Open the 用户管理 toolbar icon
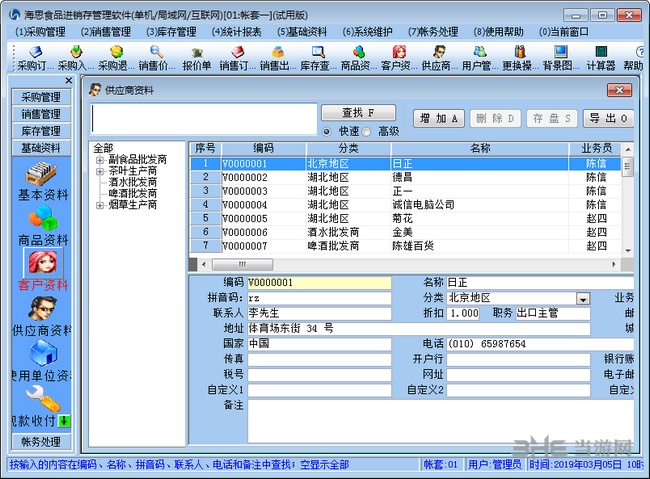The image size is (650, 479). click(480, 58)
